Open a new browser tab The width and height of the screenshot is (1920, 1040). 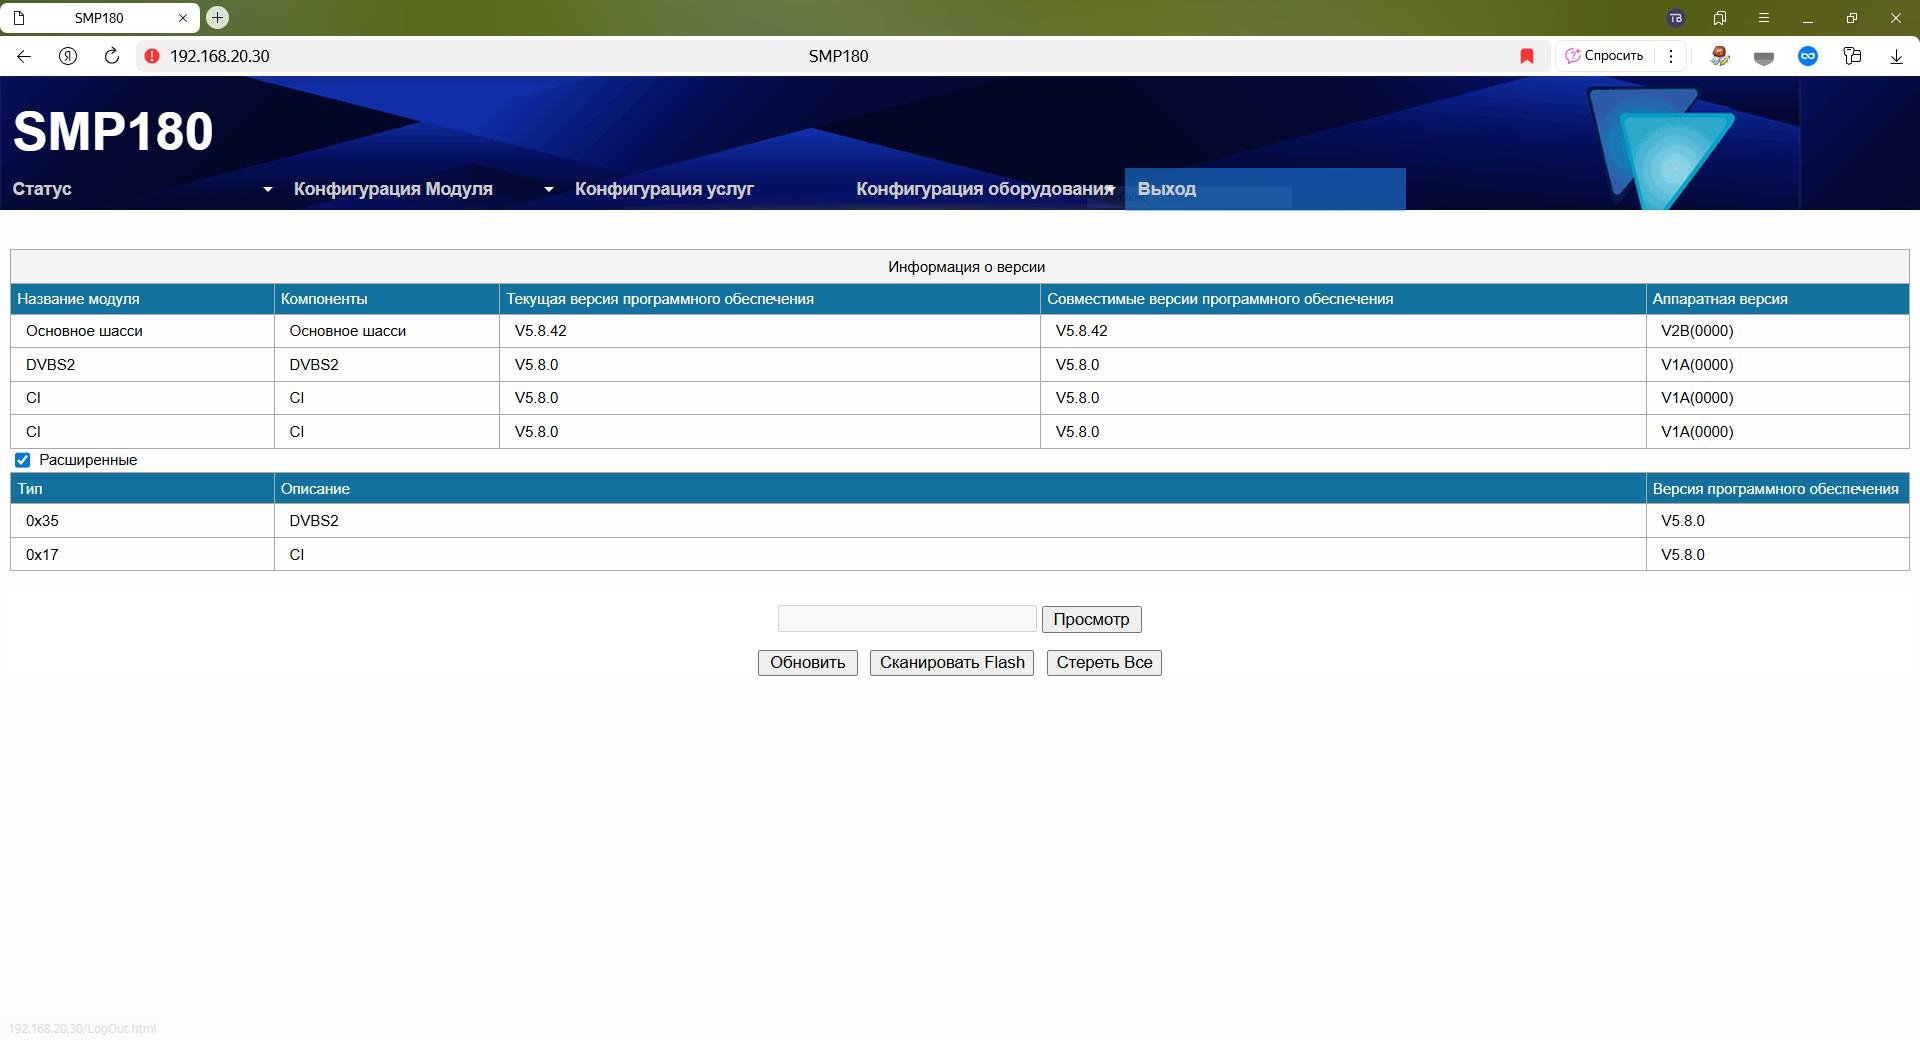[217, 17]
